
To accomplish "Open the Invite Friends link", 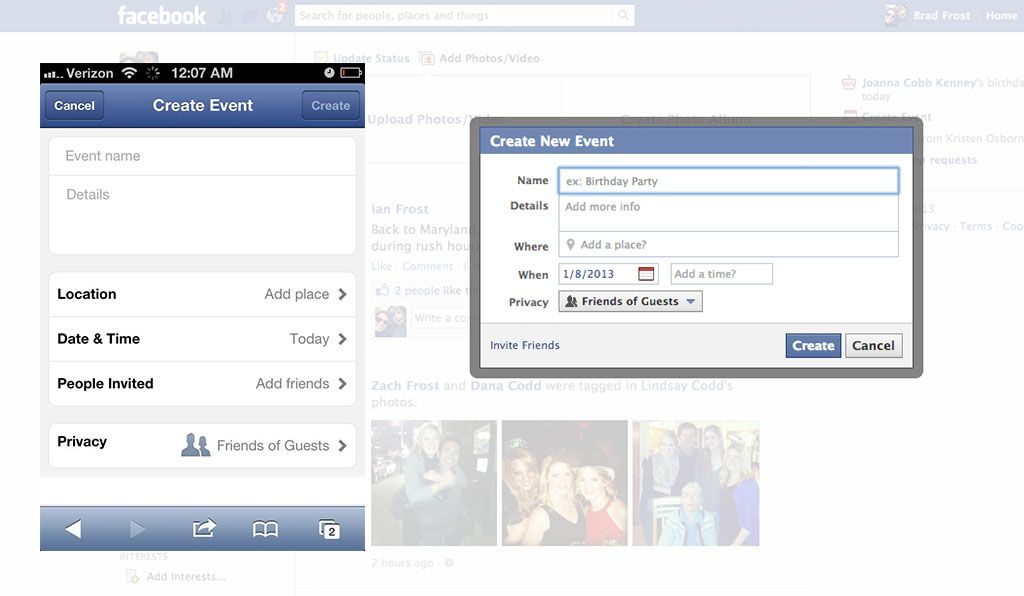I will [x=524, y=344].
